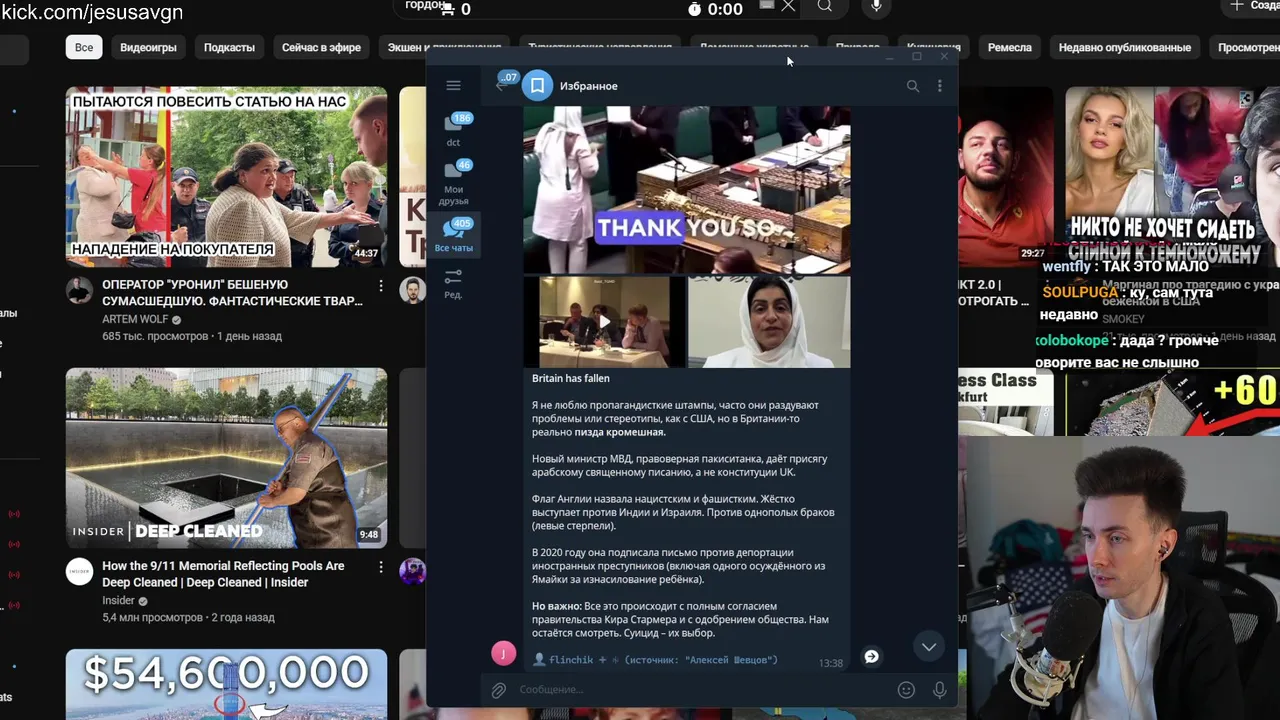
Task: Open options menu for ОПЕРАТОР УРОНИЛ video
Action: coord(380,286)
